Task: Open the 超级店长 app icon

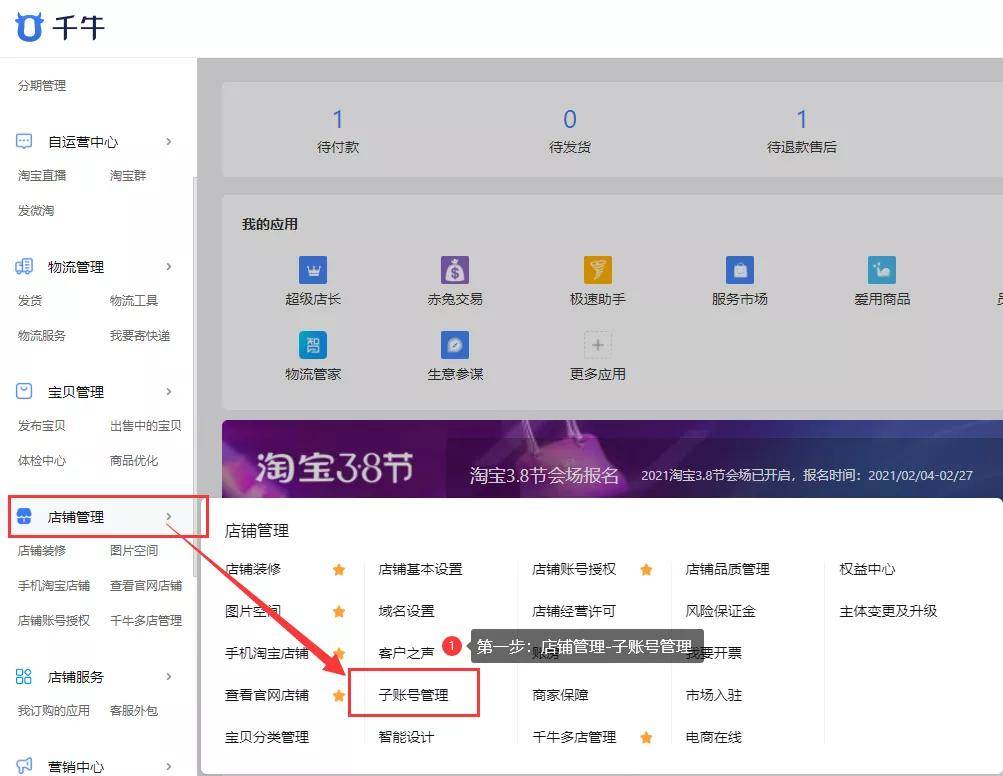Action: tap(313, 270)
